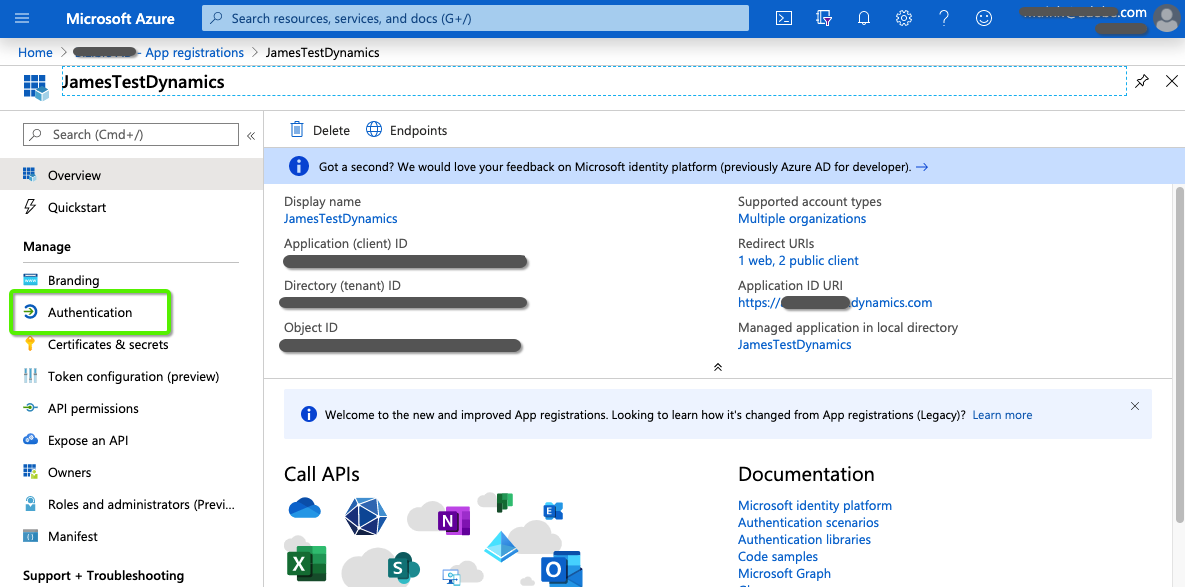
Task: Collapse the essentials section chevron
Action: pyautogui.click(x=718, y=367)
